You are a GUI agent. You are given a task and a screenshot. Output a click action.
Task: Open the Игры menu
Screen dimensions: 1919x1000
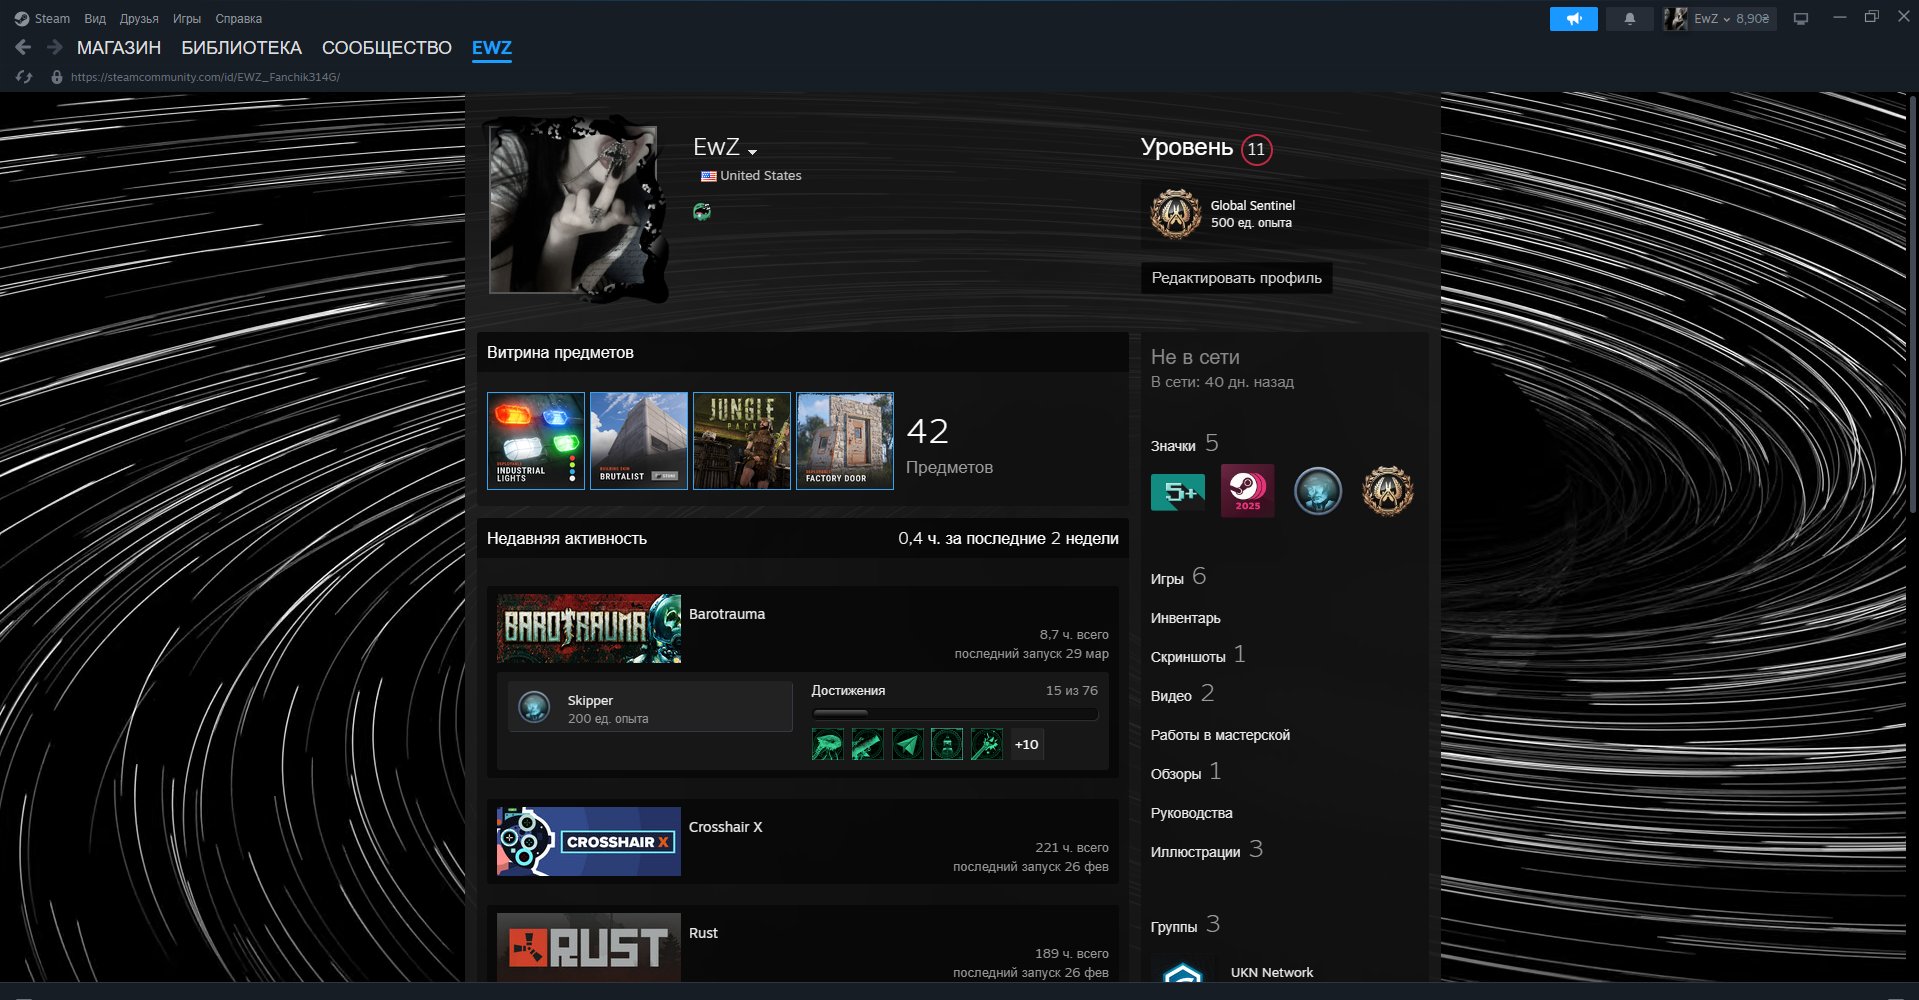click(187, 18)
